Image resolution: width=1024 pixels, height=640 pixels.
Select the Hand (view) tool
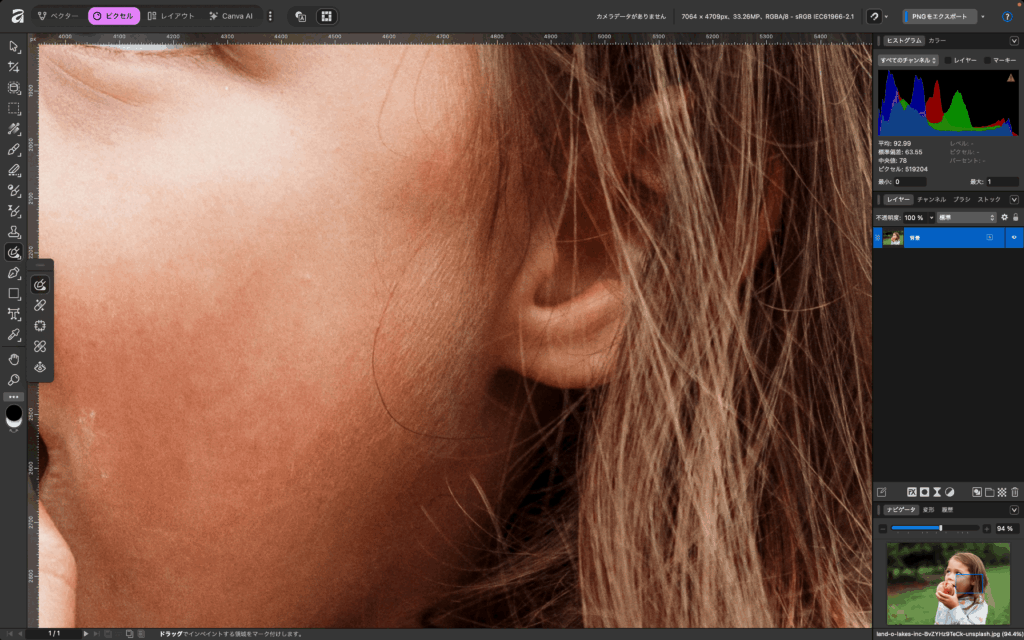tap(14, 358)
